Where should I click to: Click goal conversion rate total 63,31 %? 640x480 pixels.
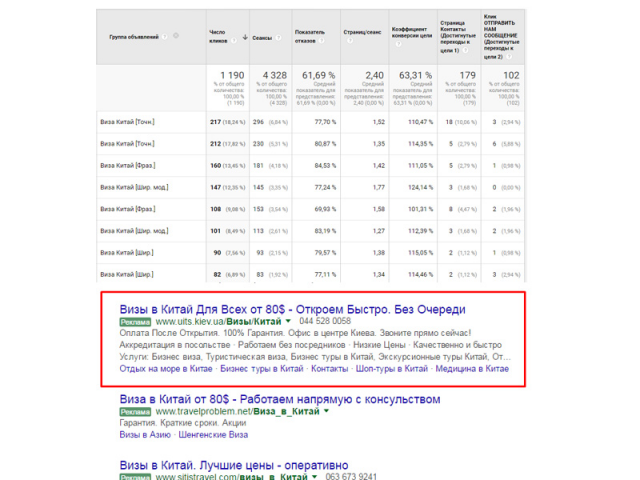pyautogui.click(x=416, y=76)
